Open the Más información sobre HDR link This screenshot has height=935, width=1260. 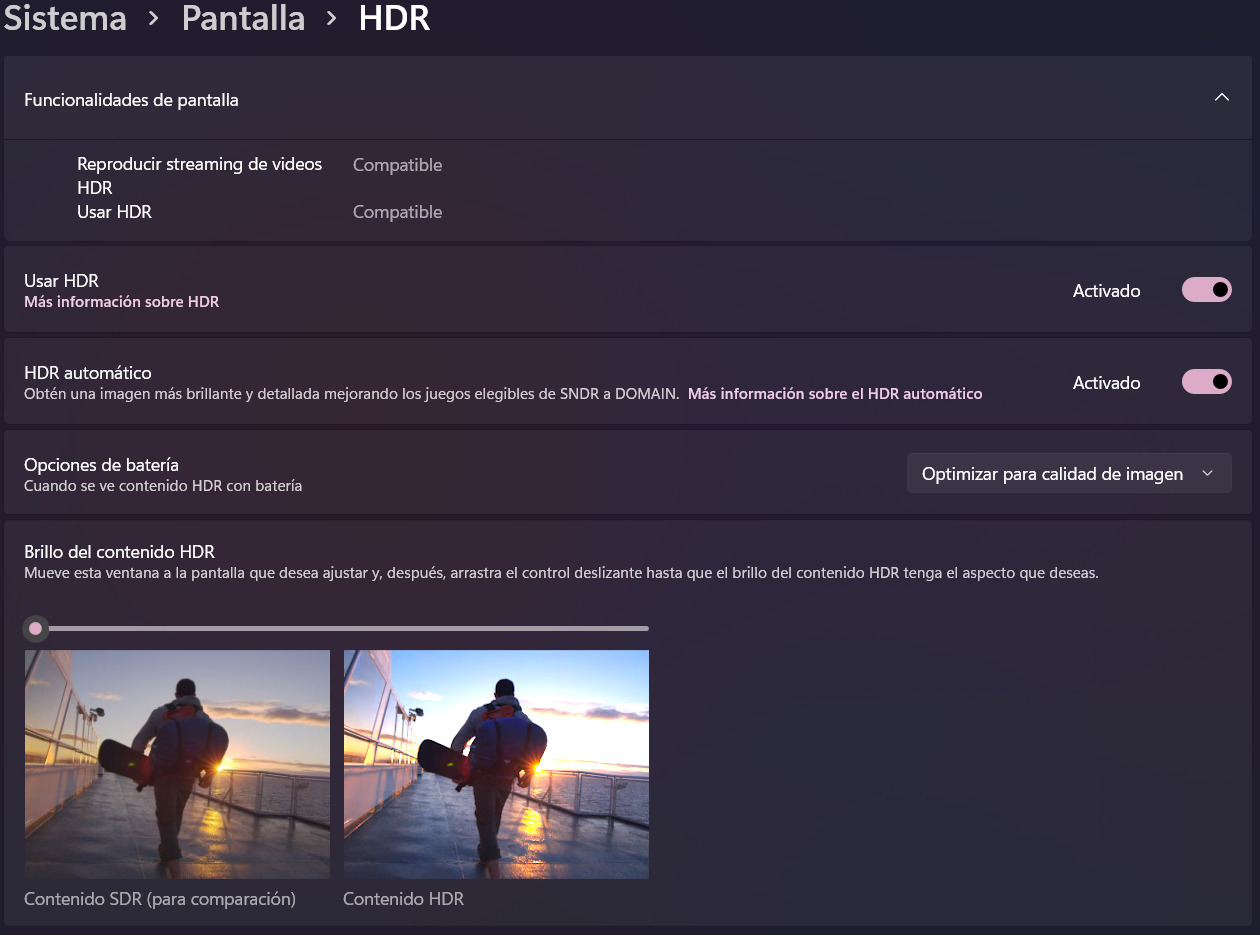point(121,302)
